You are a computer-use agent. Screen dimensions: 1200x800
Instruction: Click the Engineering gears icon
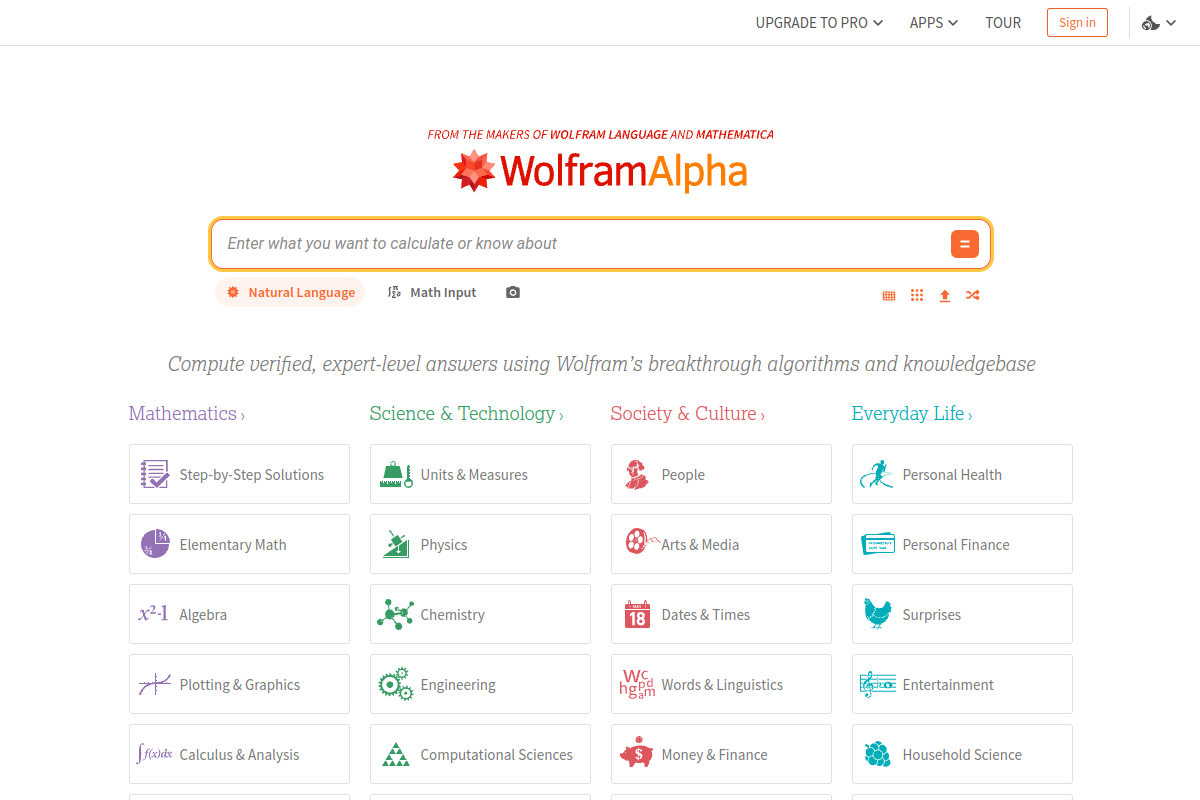click(396, 684)
